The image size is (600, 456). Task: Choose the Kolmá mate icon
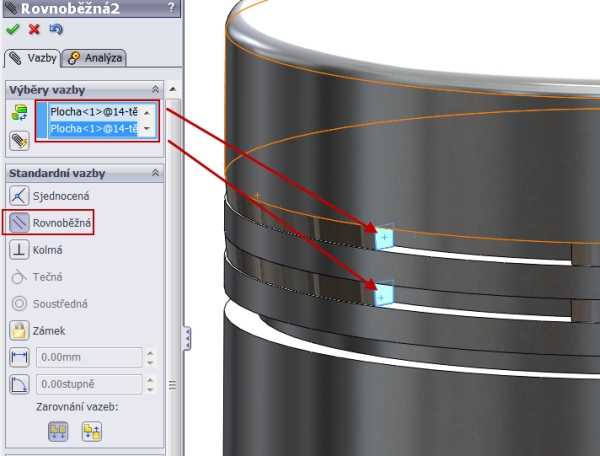tap(19, 250)
